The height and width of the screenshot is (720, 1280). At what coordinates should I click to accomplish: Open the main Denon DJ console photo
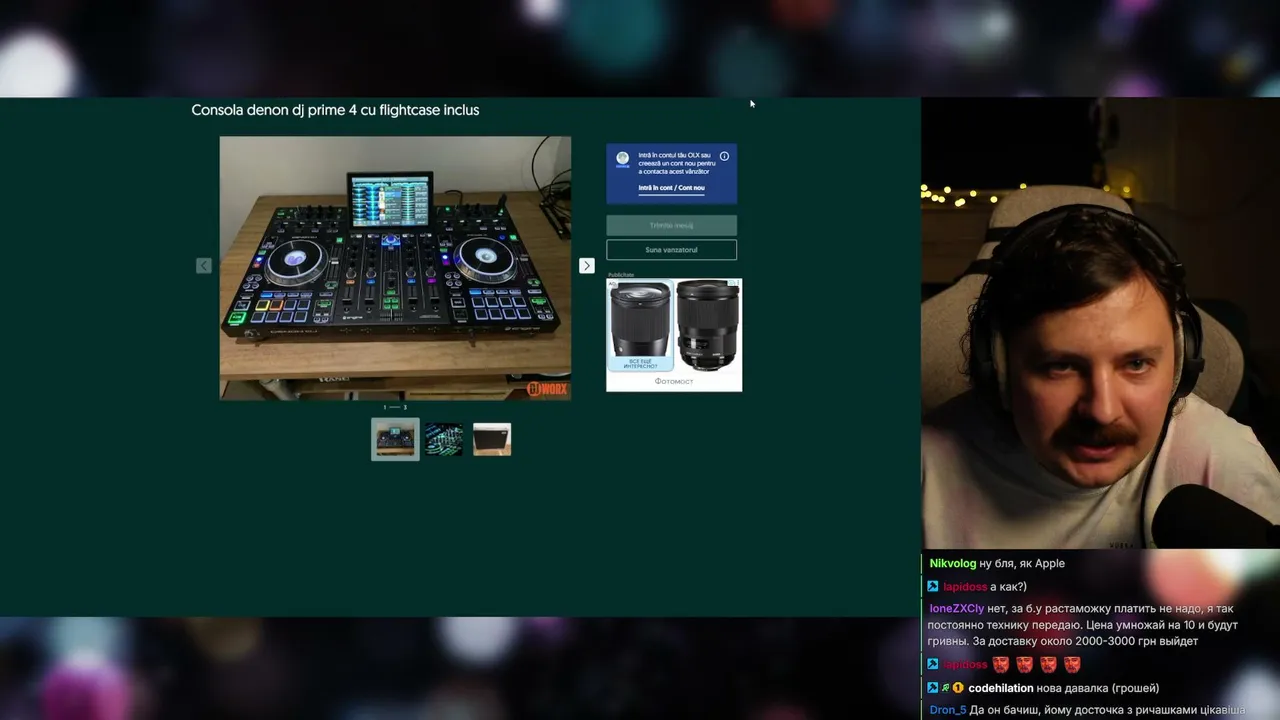[x=395, y=268]
